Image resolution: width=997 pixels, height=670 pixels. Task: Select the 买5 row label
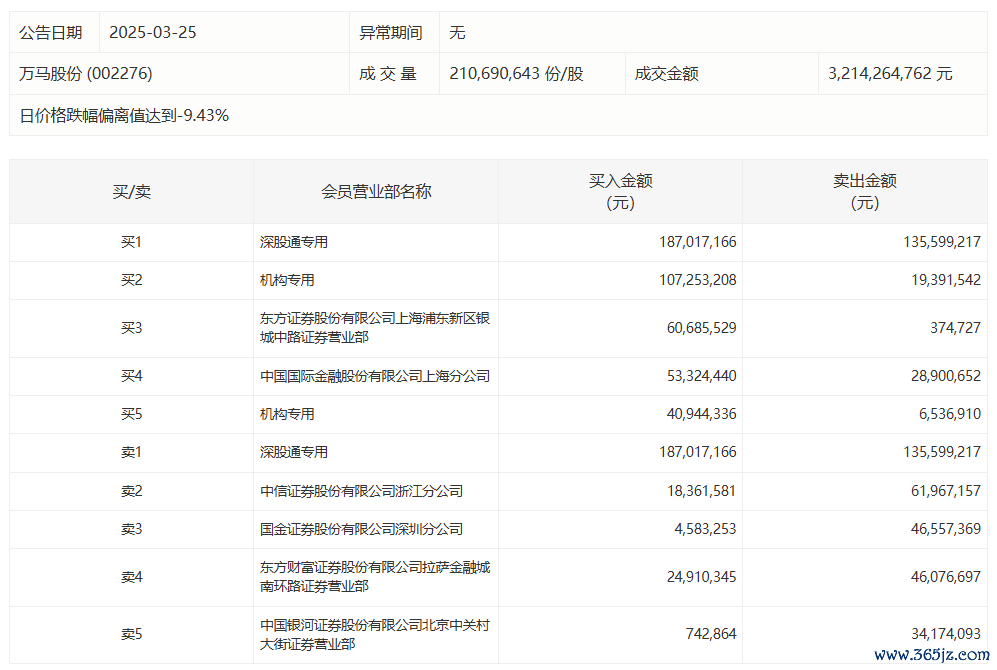[132, 414]
